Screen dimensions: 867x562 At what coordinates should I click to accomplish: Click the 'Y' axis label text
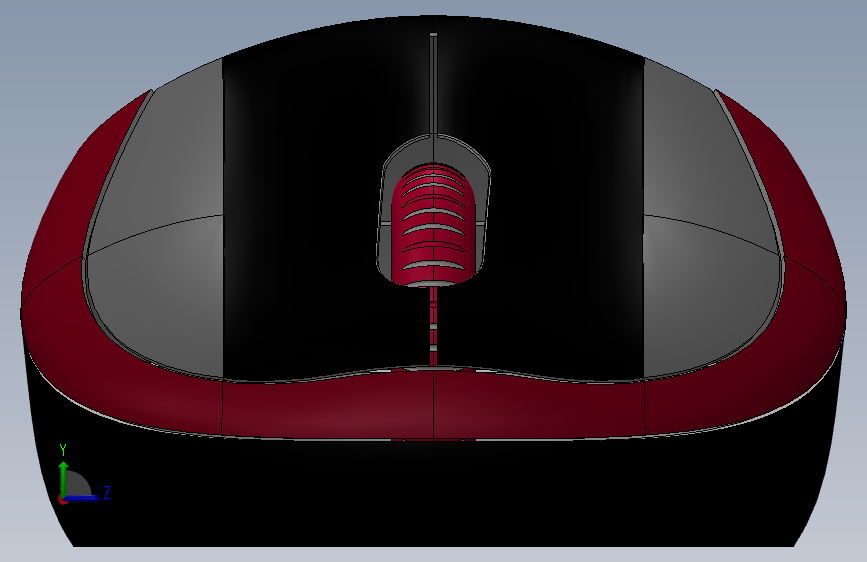click(x=63, y=450)
